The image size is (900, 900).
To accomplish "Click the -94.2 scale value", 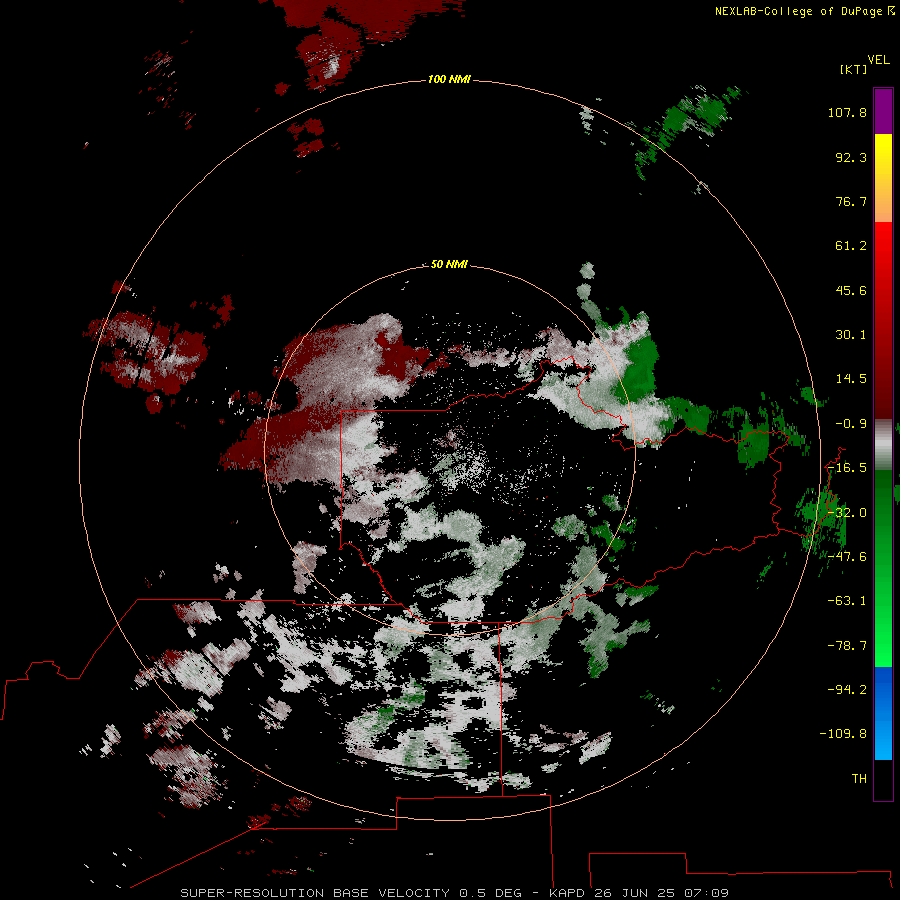I will pos(847,690).
